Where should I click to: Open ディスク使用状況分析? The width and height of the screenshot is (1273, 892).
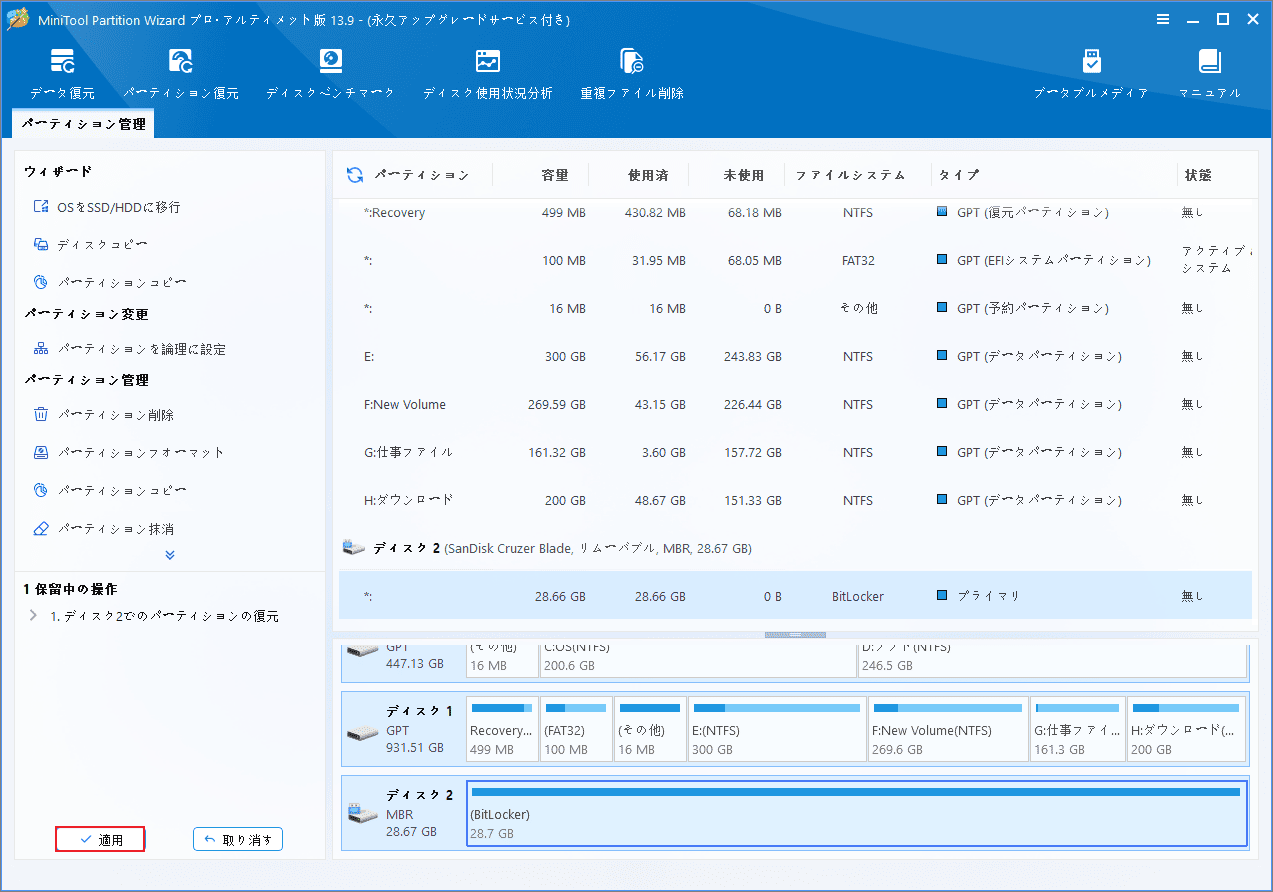pos(487,73)
